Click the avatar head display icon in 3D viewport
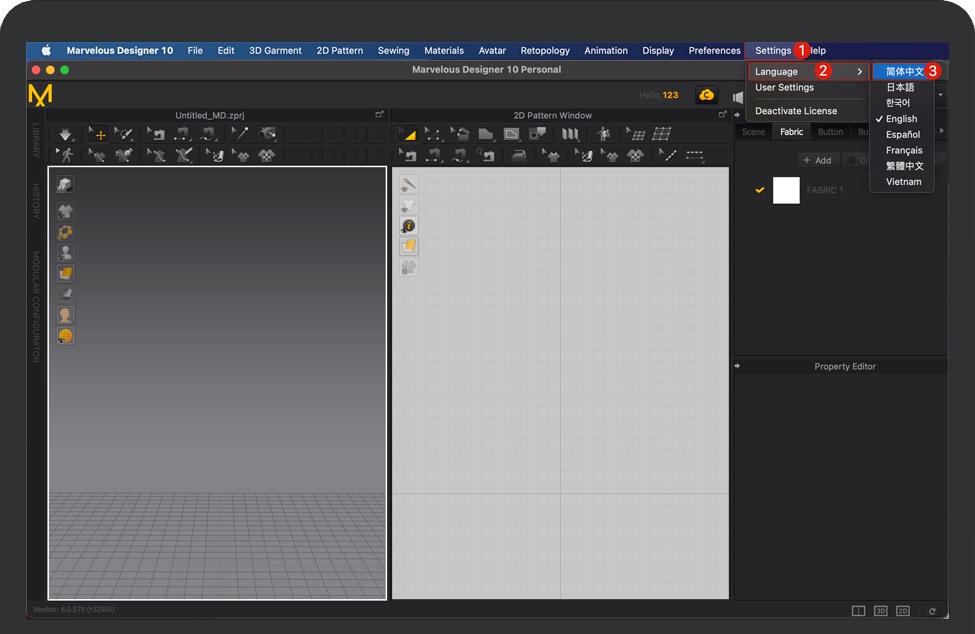Viewport: 975px width, 634px height. (65, 315)
